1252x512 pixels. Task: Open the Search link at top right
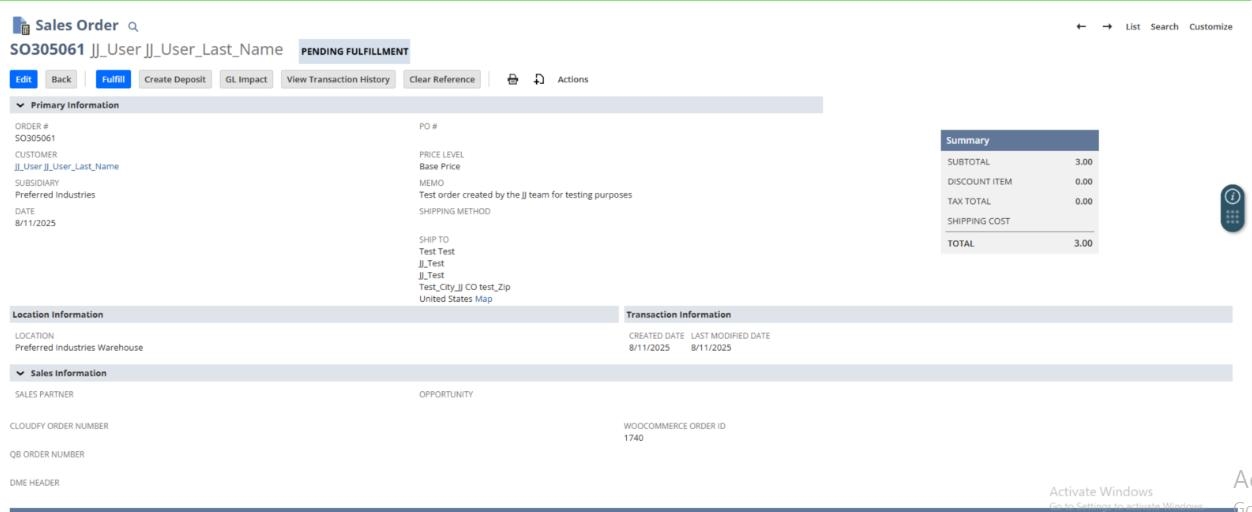click(1164, 26)
